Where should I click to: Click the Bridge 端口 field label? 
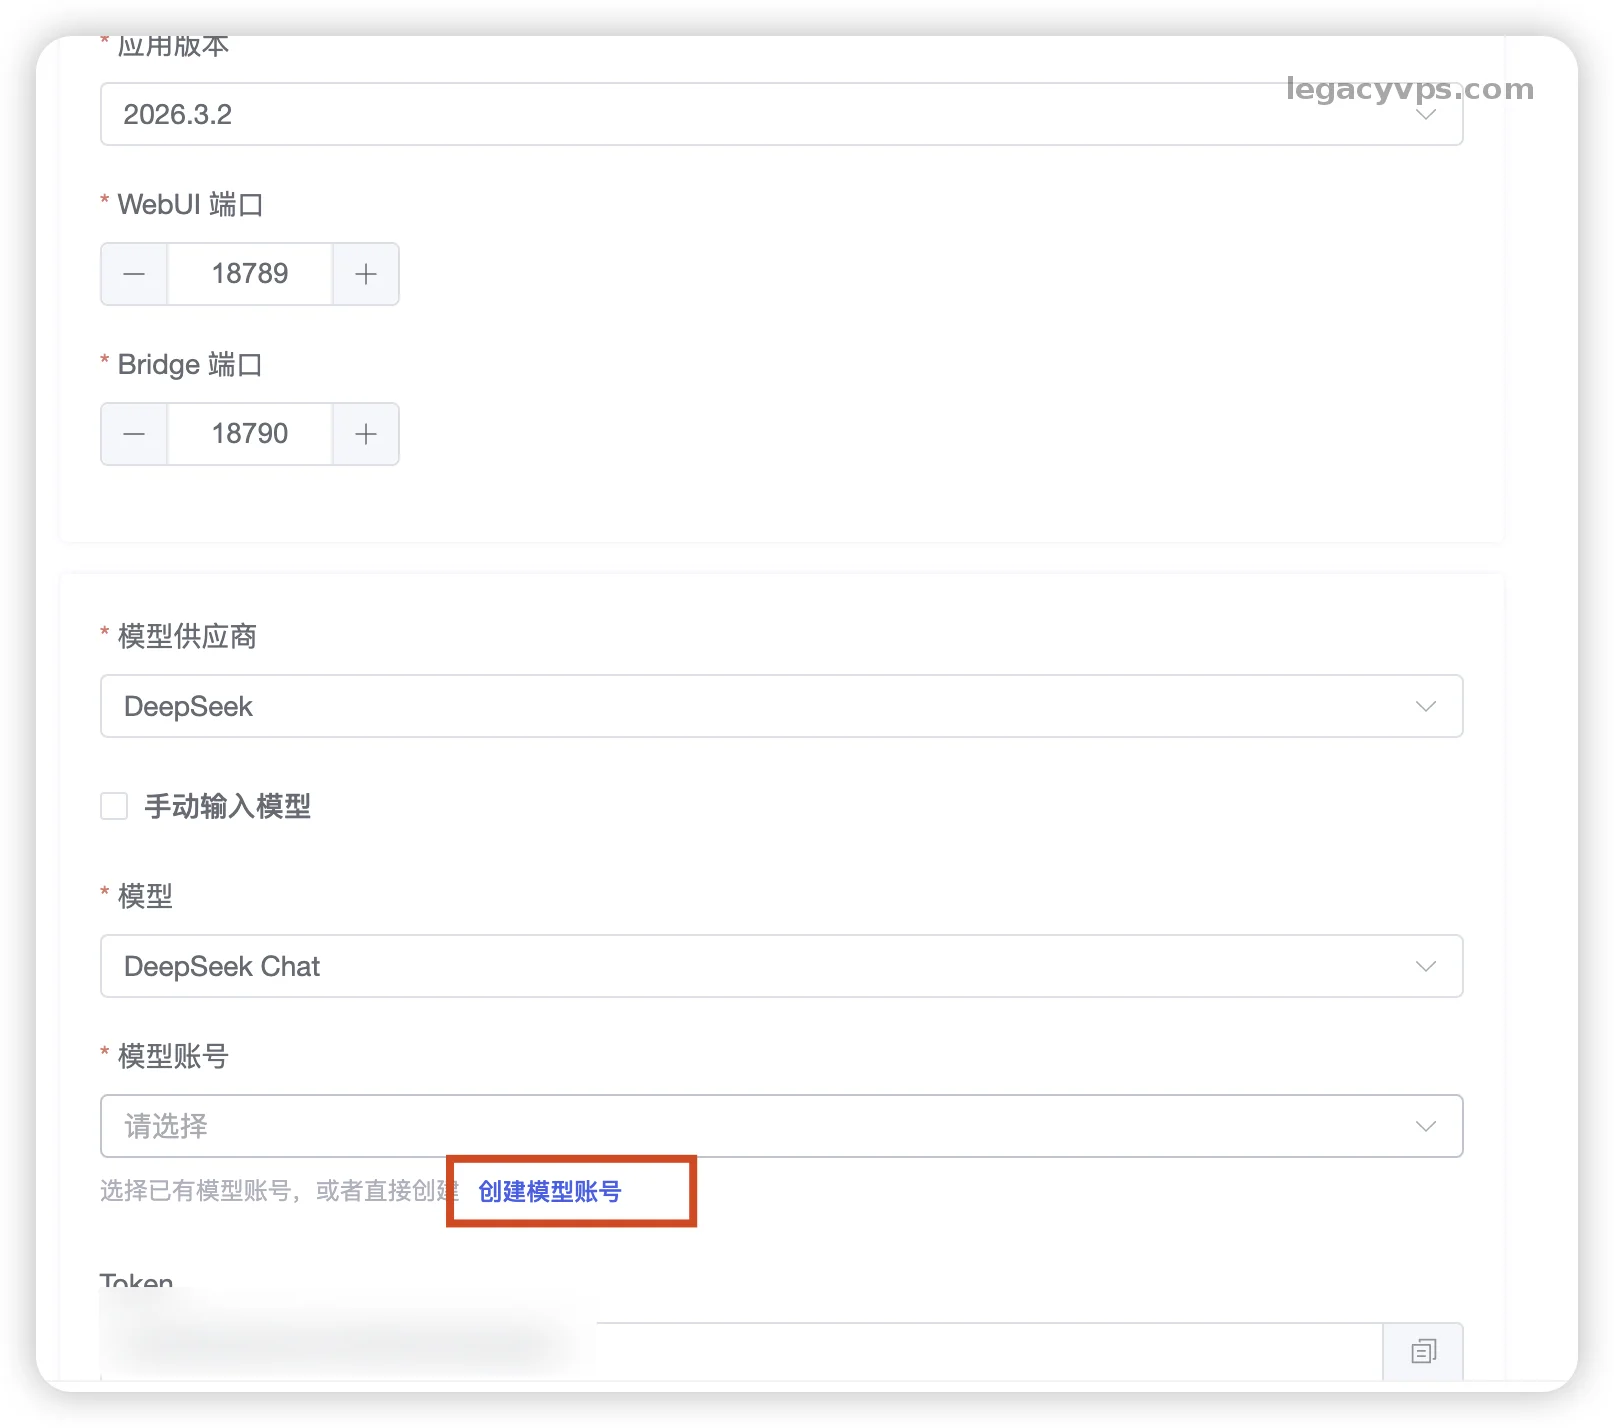click(x=189, y=365)
